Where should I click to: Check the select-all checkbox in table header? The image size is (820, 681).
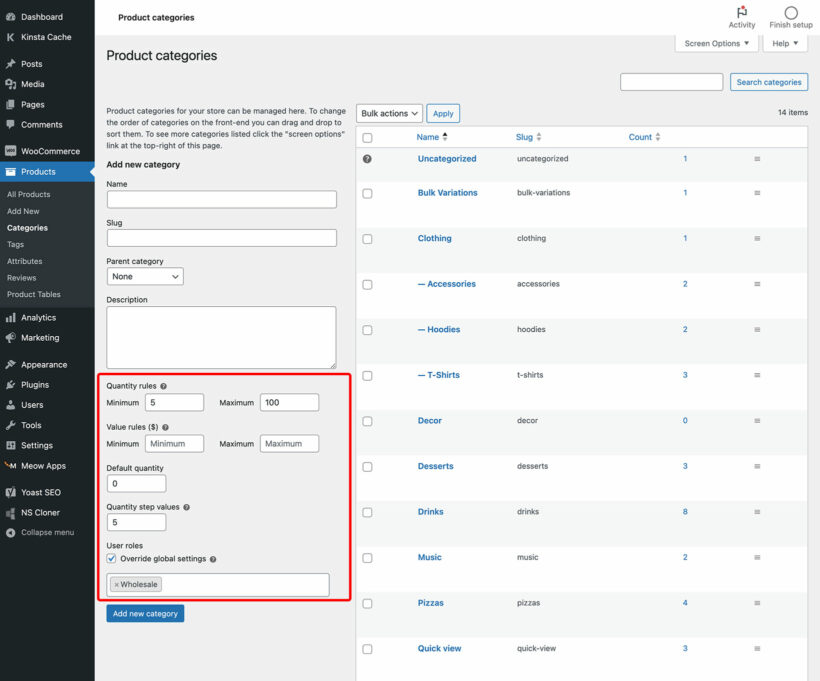[367, 137]
